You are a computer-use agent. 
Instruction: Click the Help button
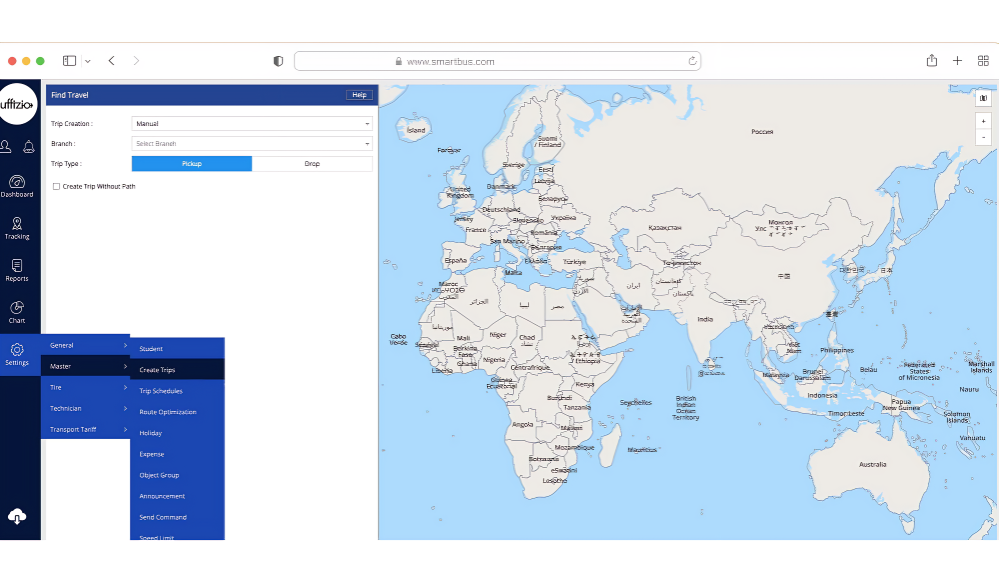[359, 95]
